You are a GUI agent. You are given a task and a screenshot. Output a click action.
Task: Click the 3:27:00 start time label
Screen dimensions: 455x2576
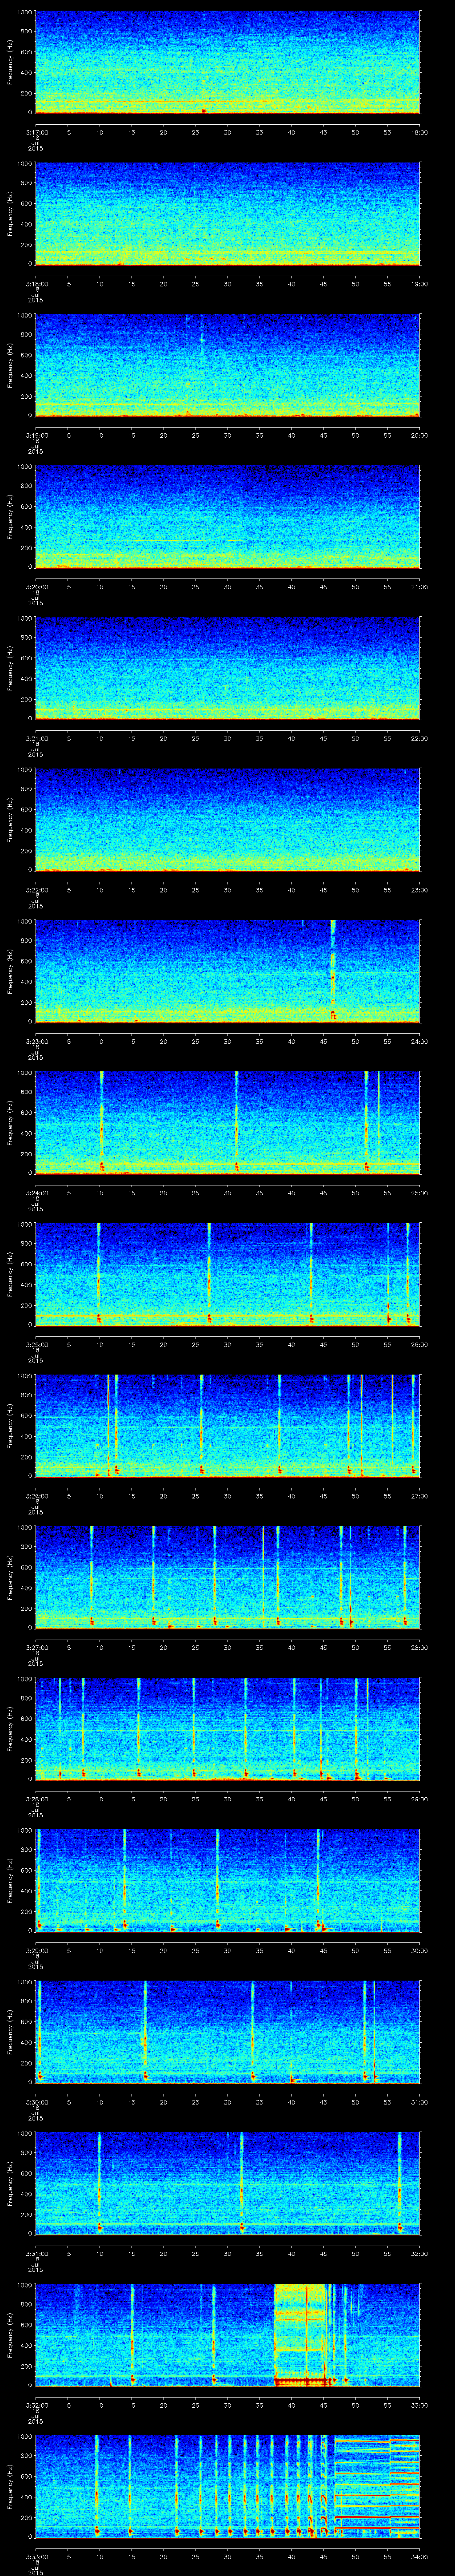pos(37,1648)
